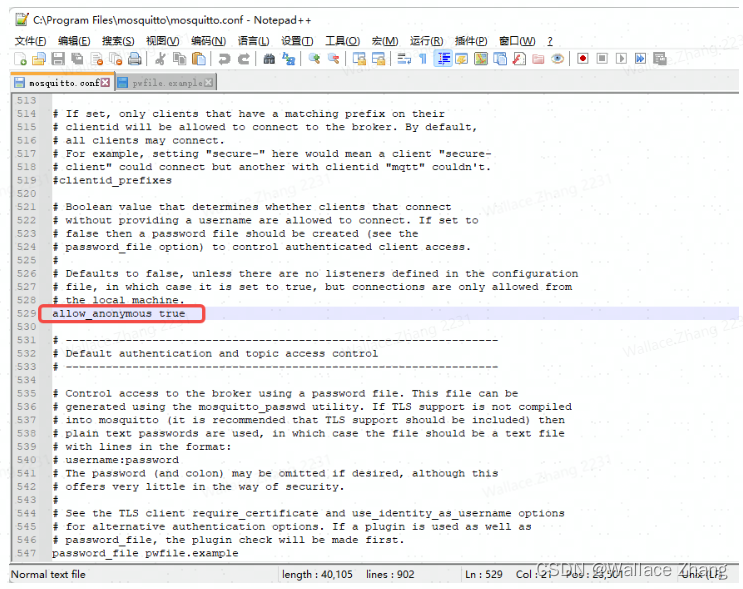Click the Copy icon

coord(180,59)
